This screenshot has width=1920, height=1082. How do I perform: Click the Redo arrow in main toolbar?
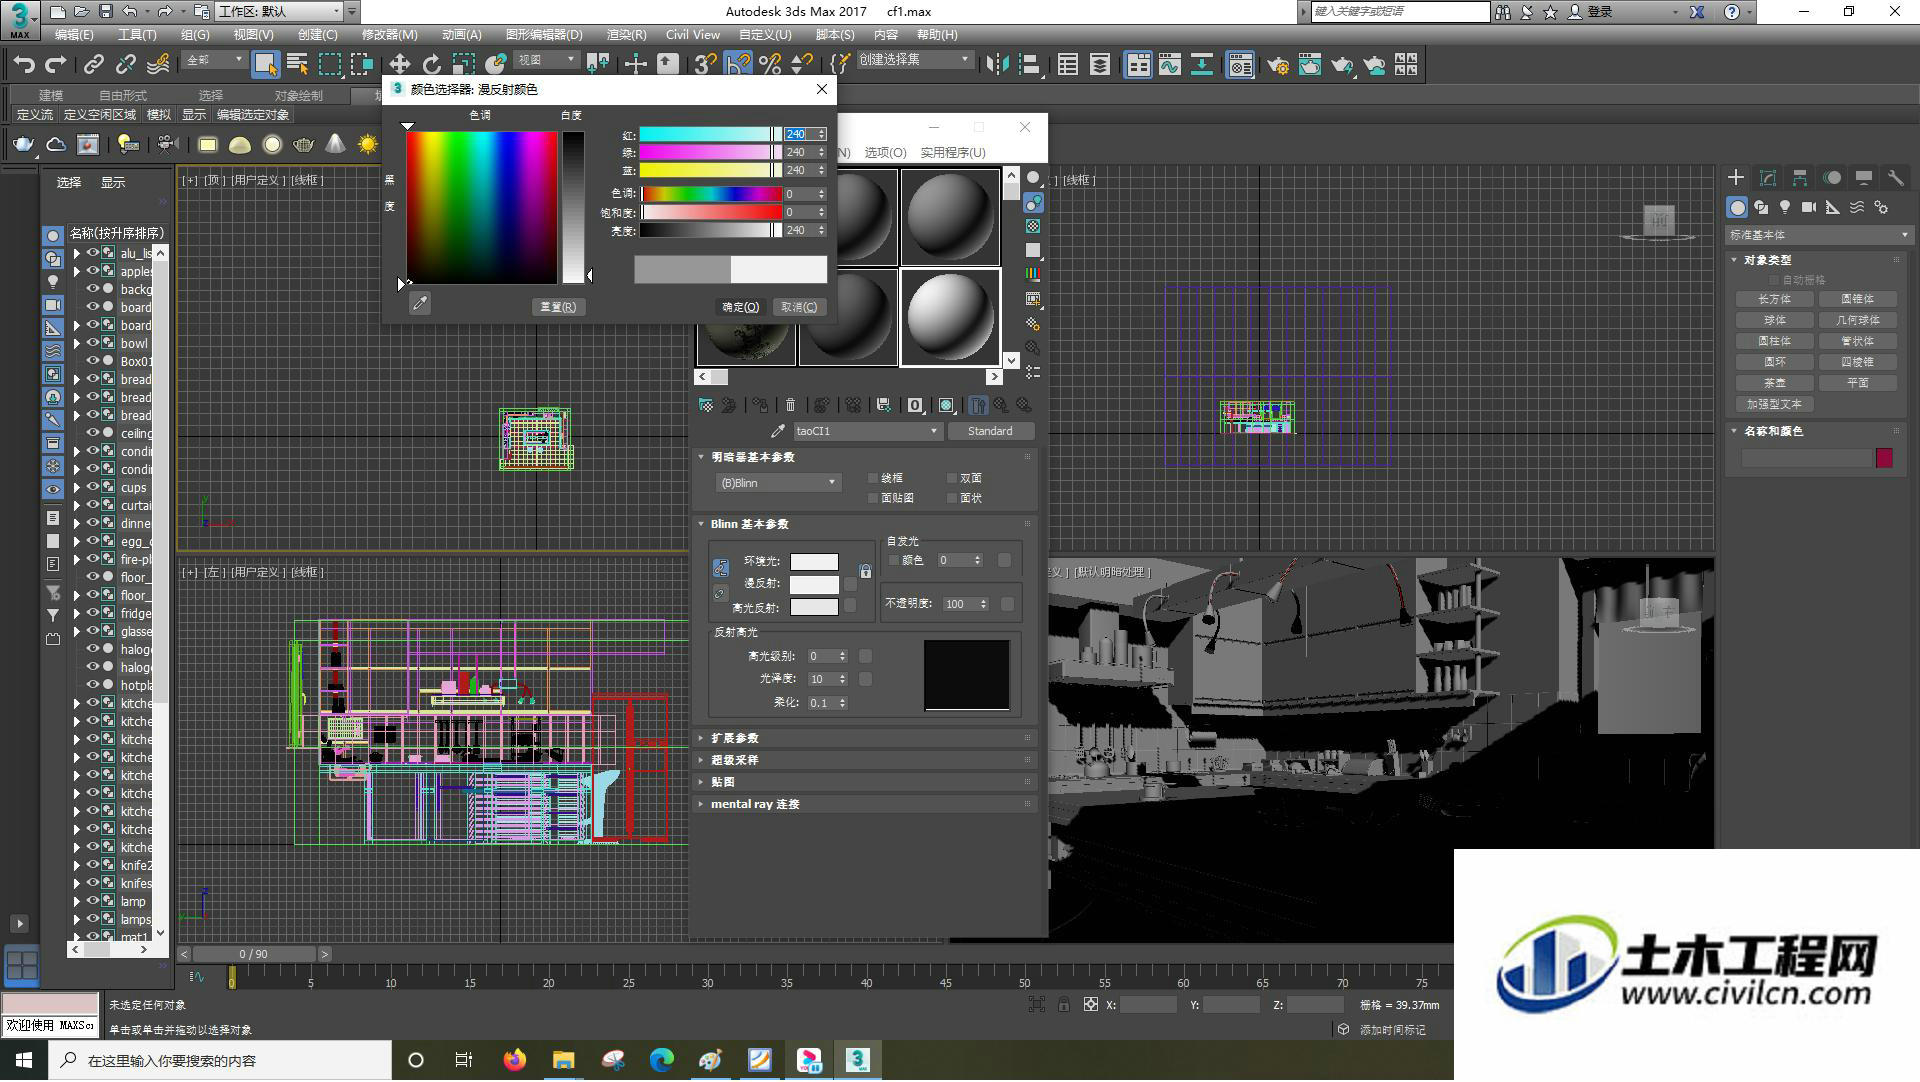point(56,65)
